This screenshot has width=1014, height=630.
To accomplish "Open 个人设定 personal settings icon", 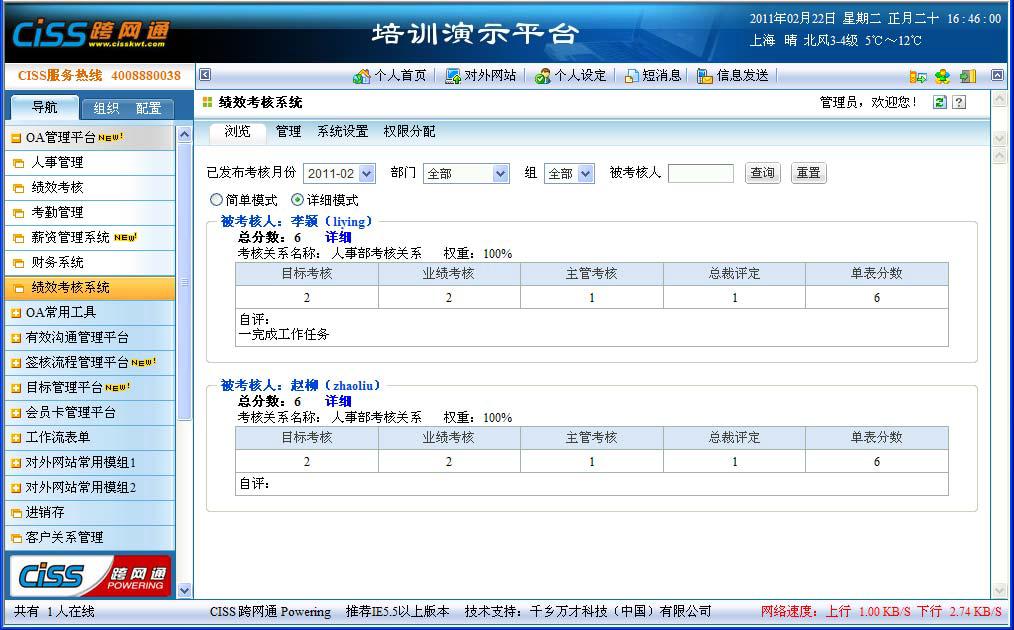I will (540, 75).
